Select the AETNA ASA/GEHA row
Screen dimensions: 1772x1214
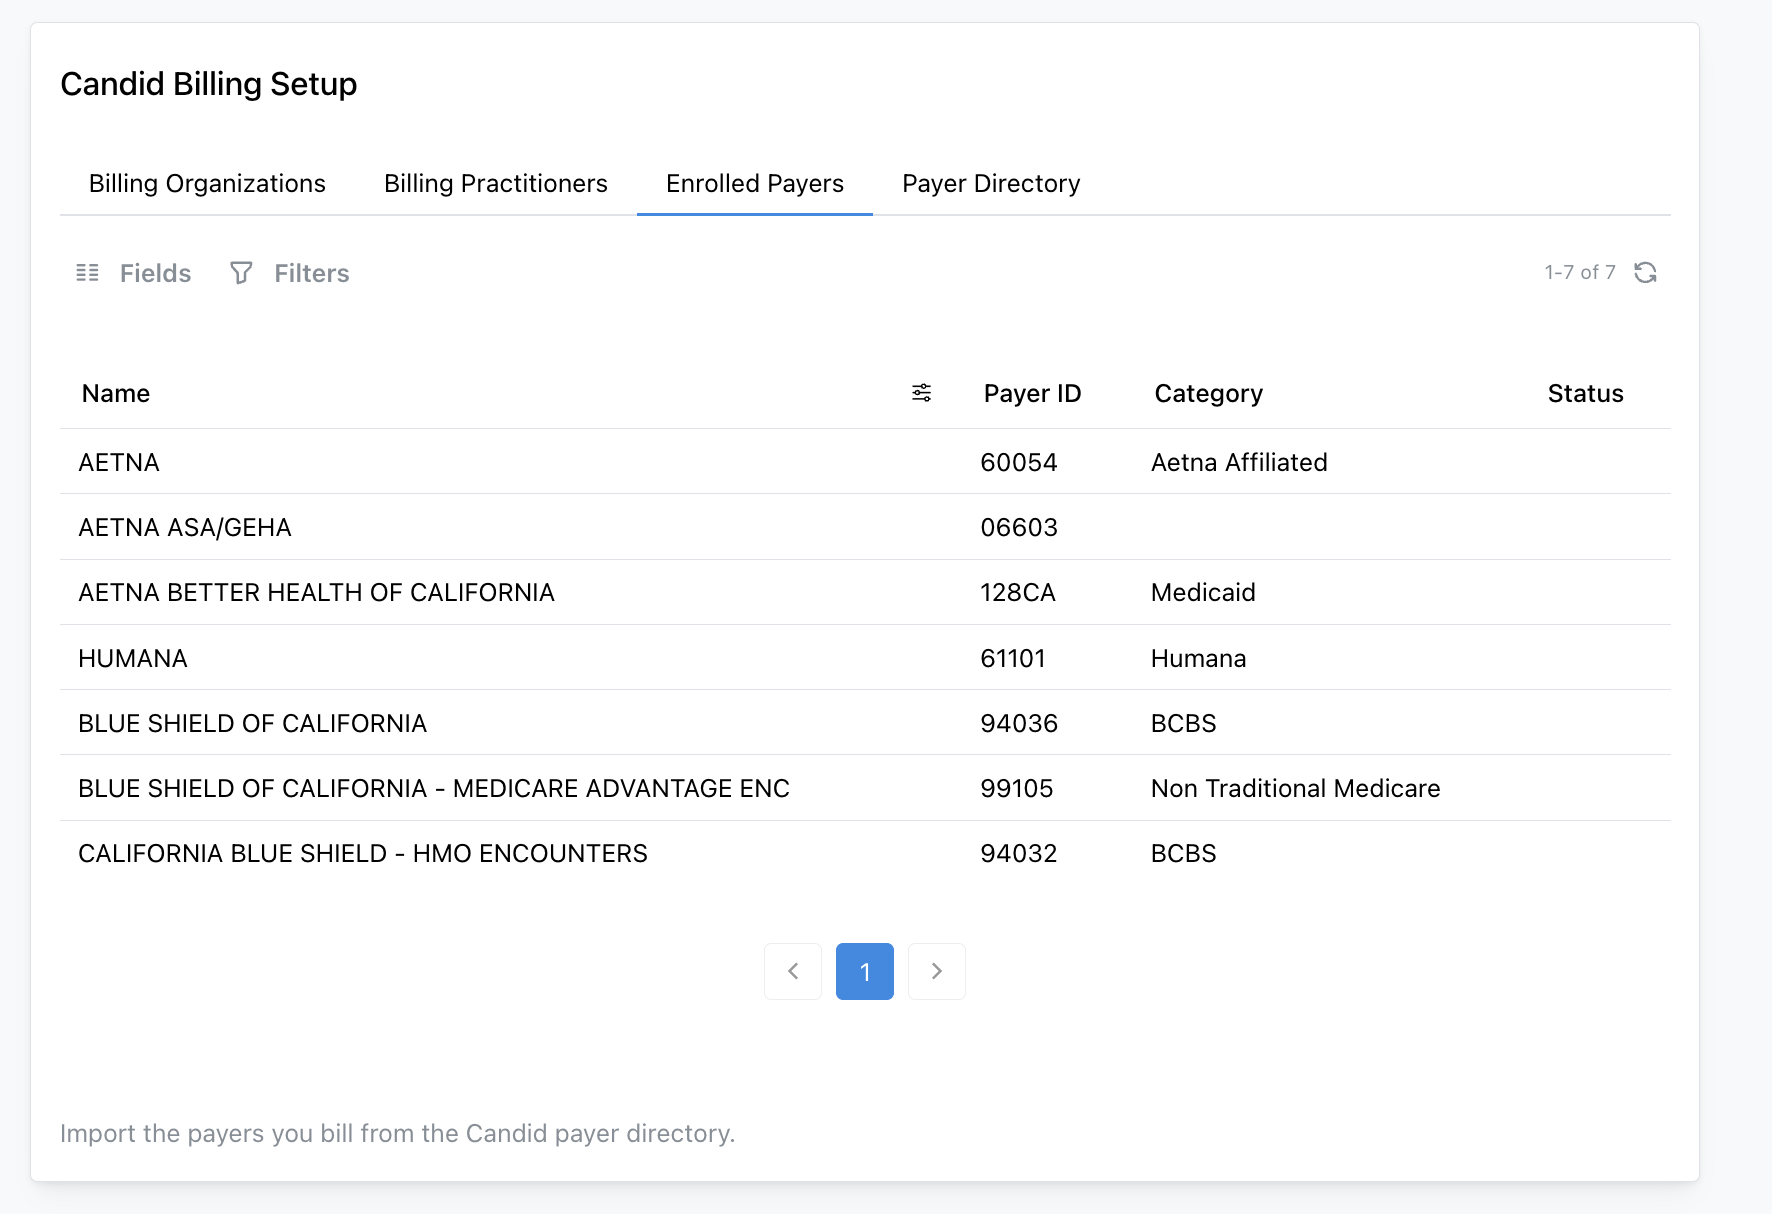pyautogui.click(x=865, y=527)
